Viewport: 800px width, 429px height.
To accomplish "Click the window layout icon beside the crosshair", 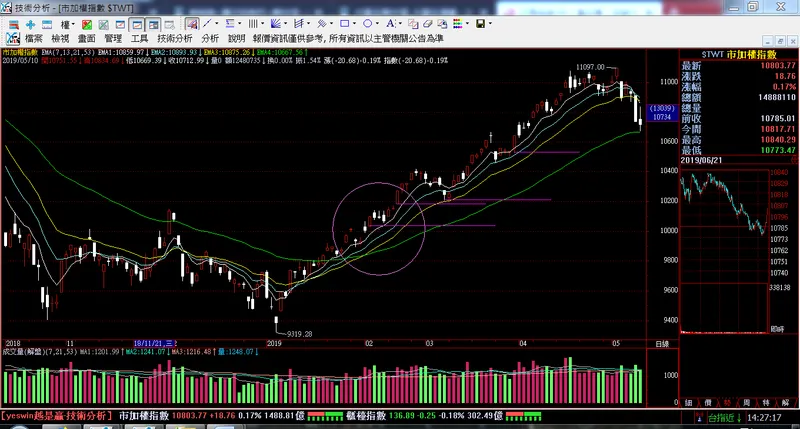I will tap(47, 24).
